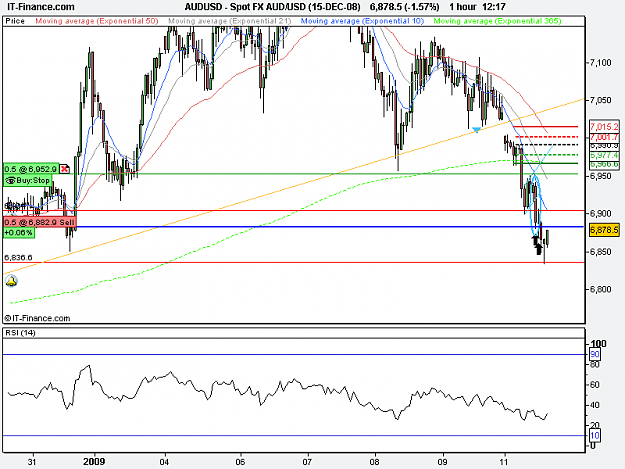Click the 40 RSI axis label
This screenshot has height=469, width=625.
tap(594, 405)
